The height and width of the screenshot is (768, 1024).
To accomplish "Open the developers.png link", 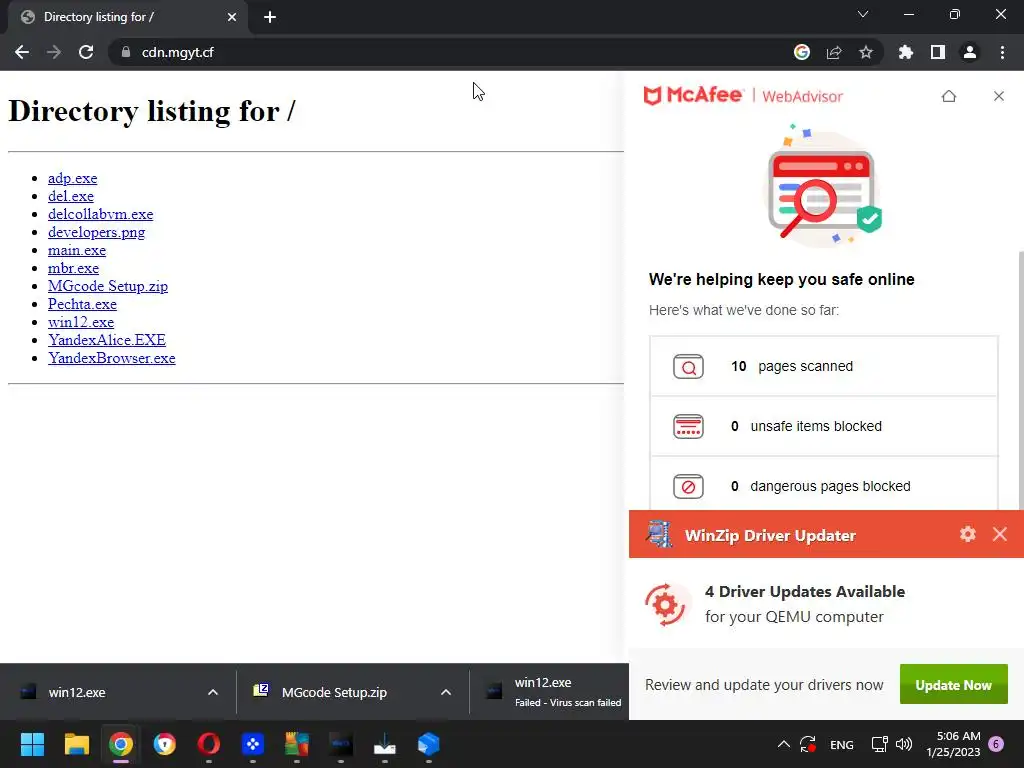I will [97, 232].
